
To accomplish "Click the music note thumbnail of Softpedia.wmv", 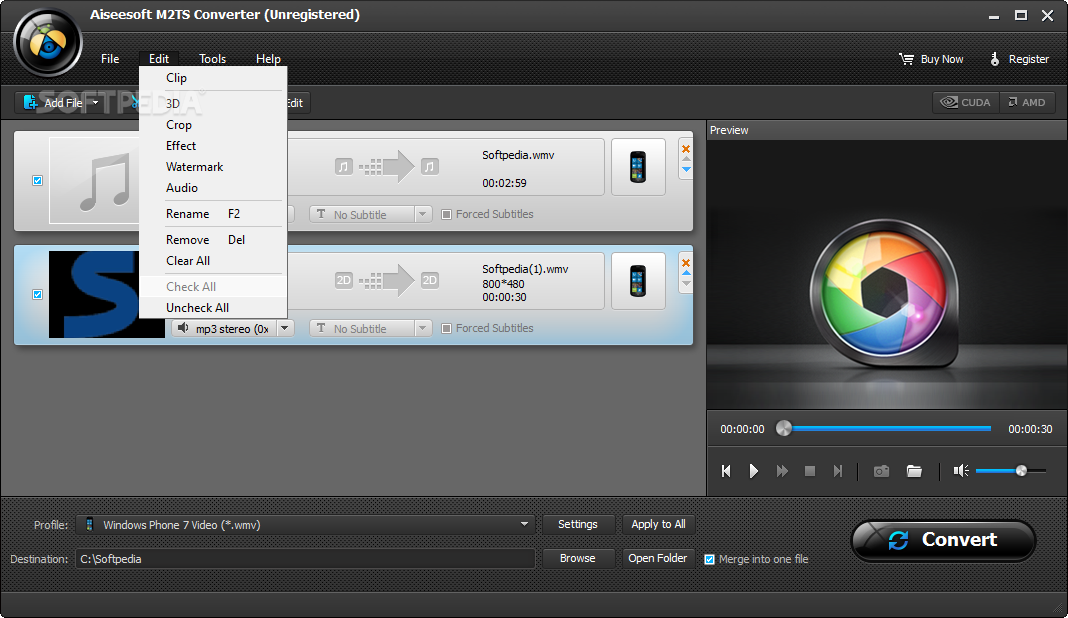I will [94, 181].
